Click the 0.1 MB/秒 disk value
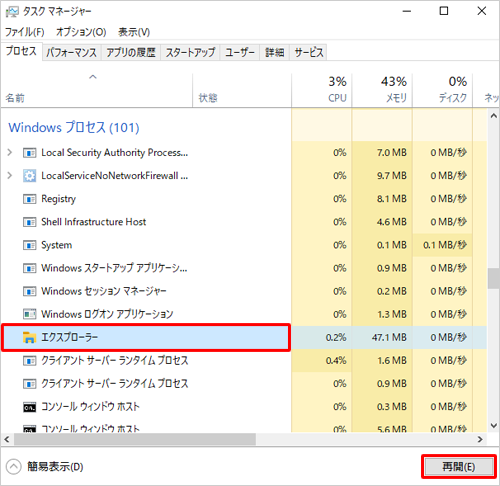This screenshot has width=500, height=486. coord(445,245)
